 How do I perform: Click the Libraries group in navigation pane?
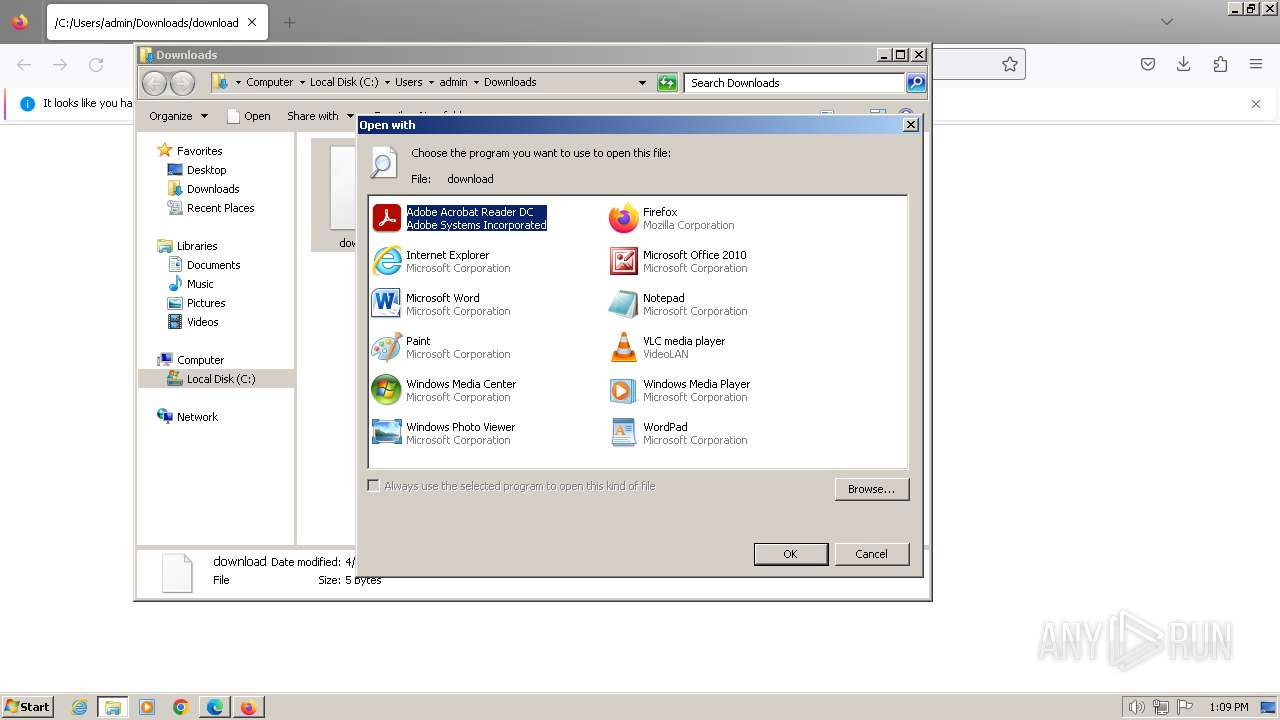coord(197,246)
